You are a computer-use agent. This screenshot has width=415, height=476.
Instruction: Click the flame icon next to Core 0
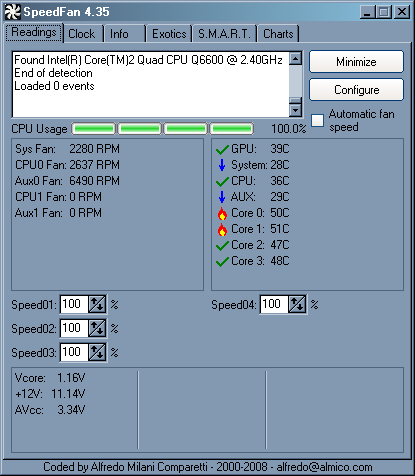[x=222, y=213]
